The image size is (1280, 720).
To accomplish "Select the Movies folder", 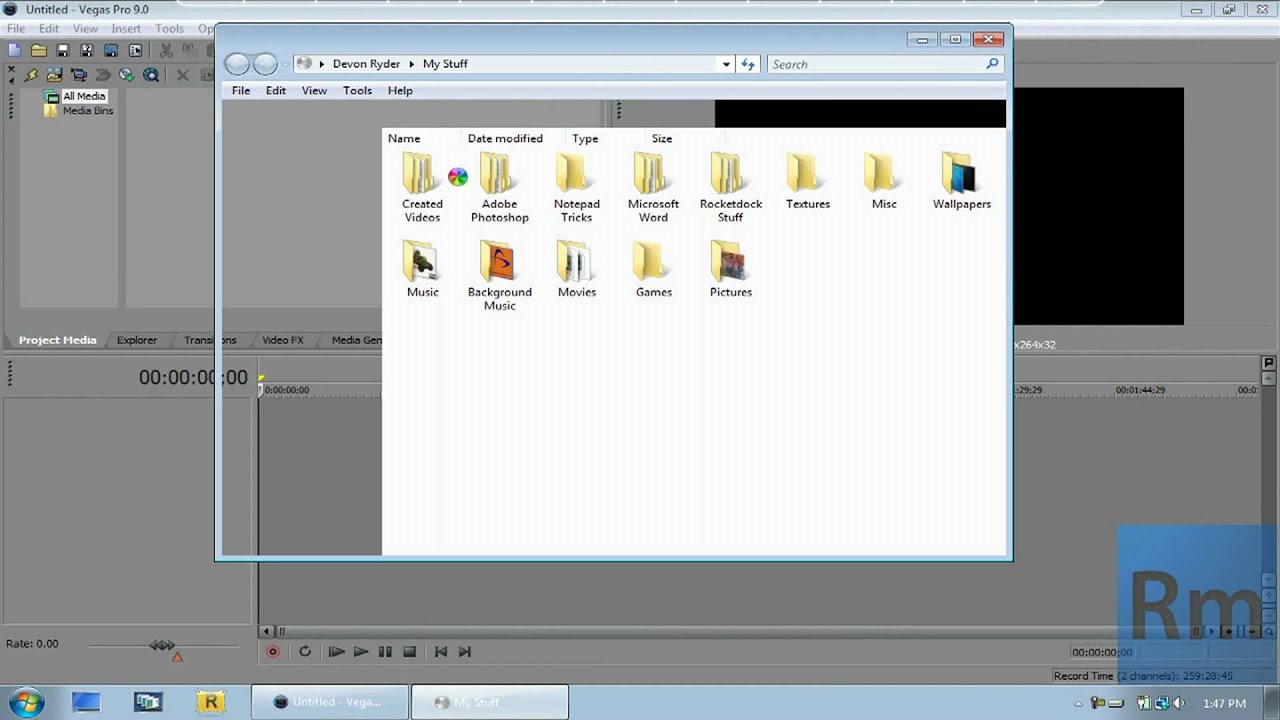I will click(577, 269).
